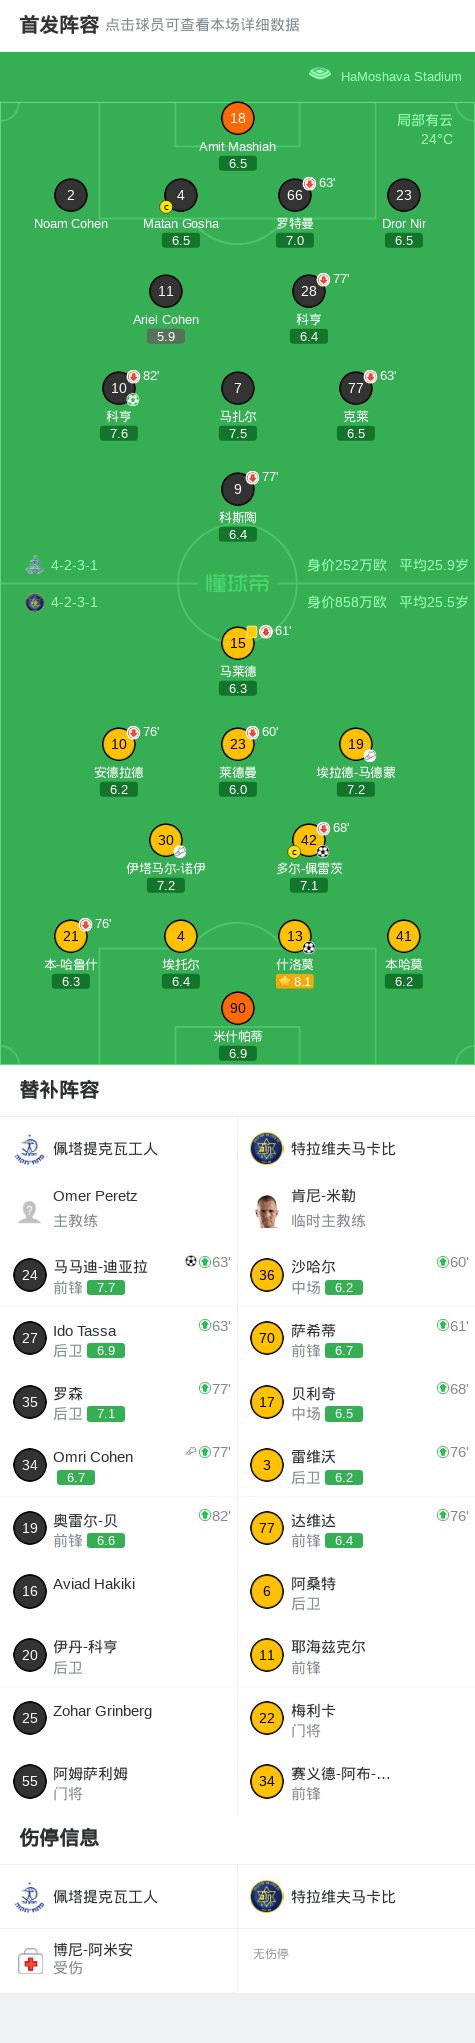Open coach Omer Peretz entry
The width and height of the screenshot is (475, 2043).
pos(119,1208)
